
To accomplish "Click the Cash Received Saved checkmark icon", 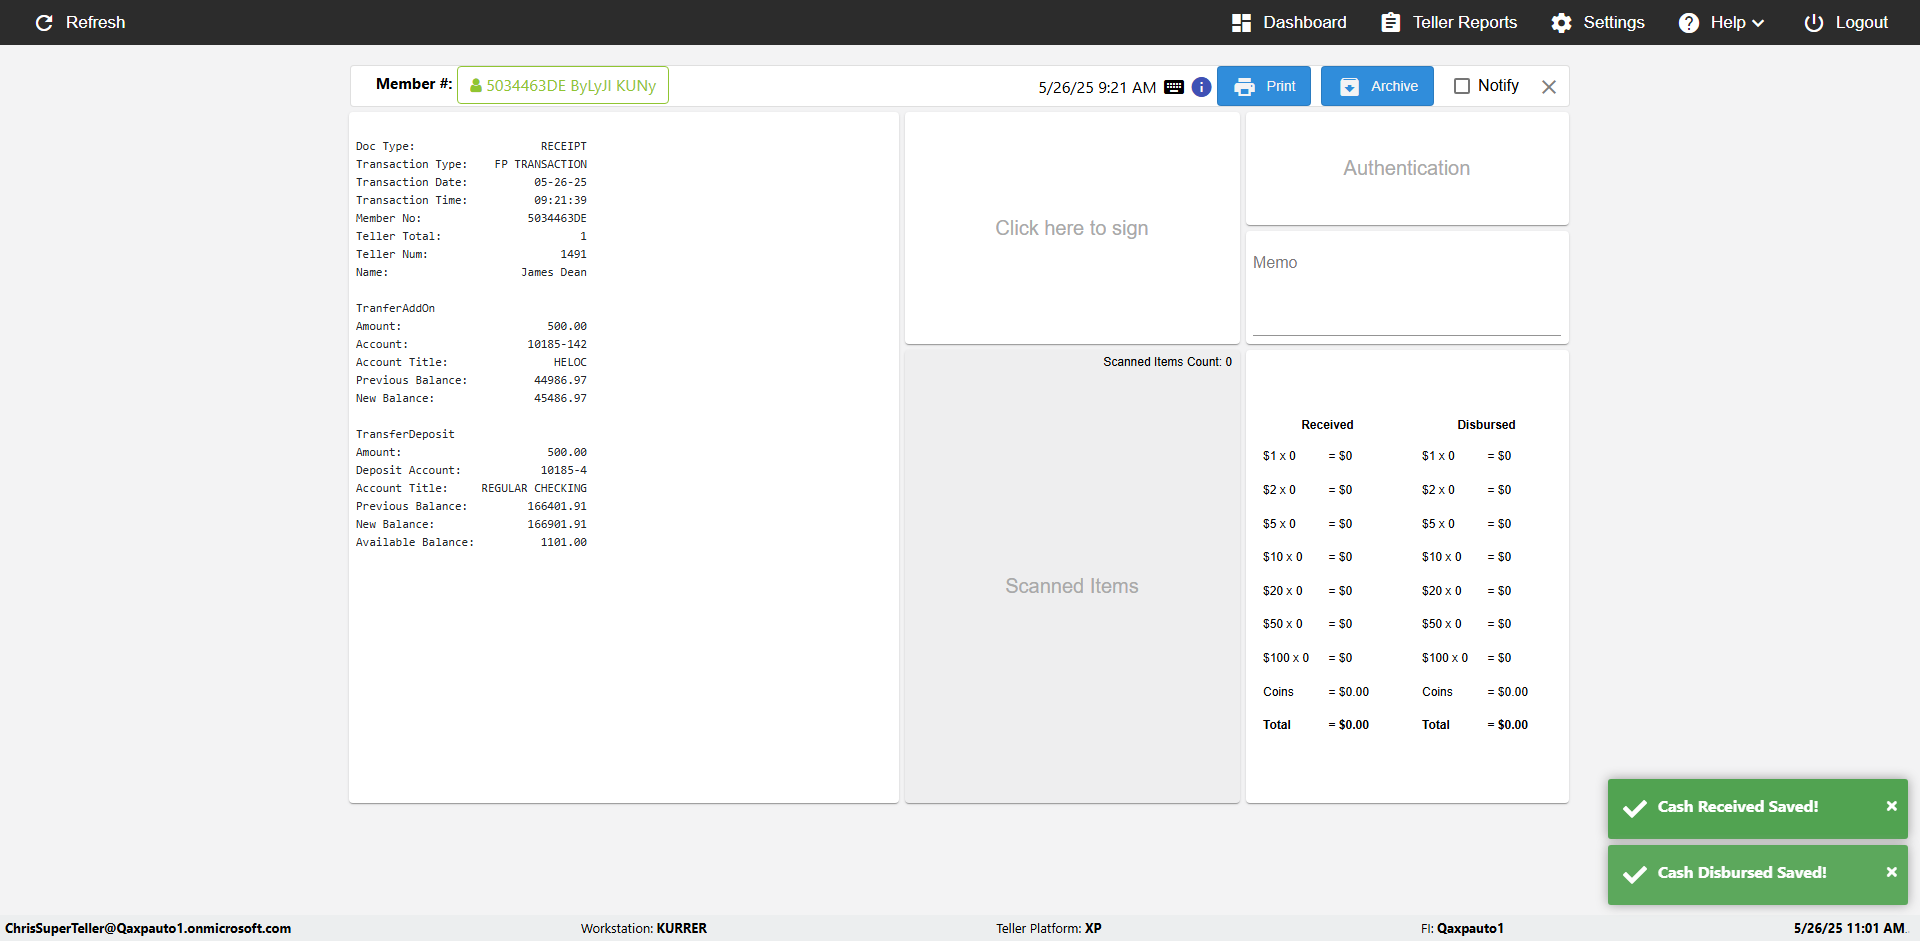I will [1635, 808].
